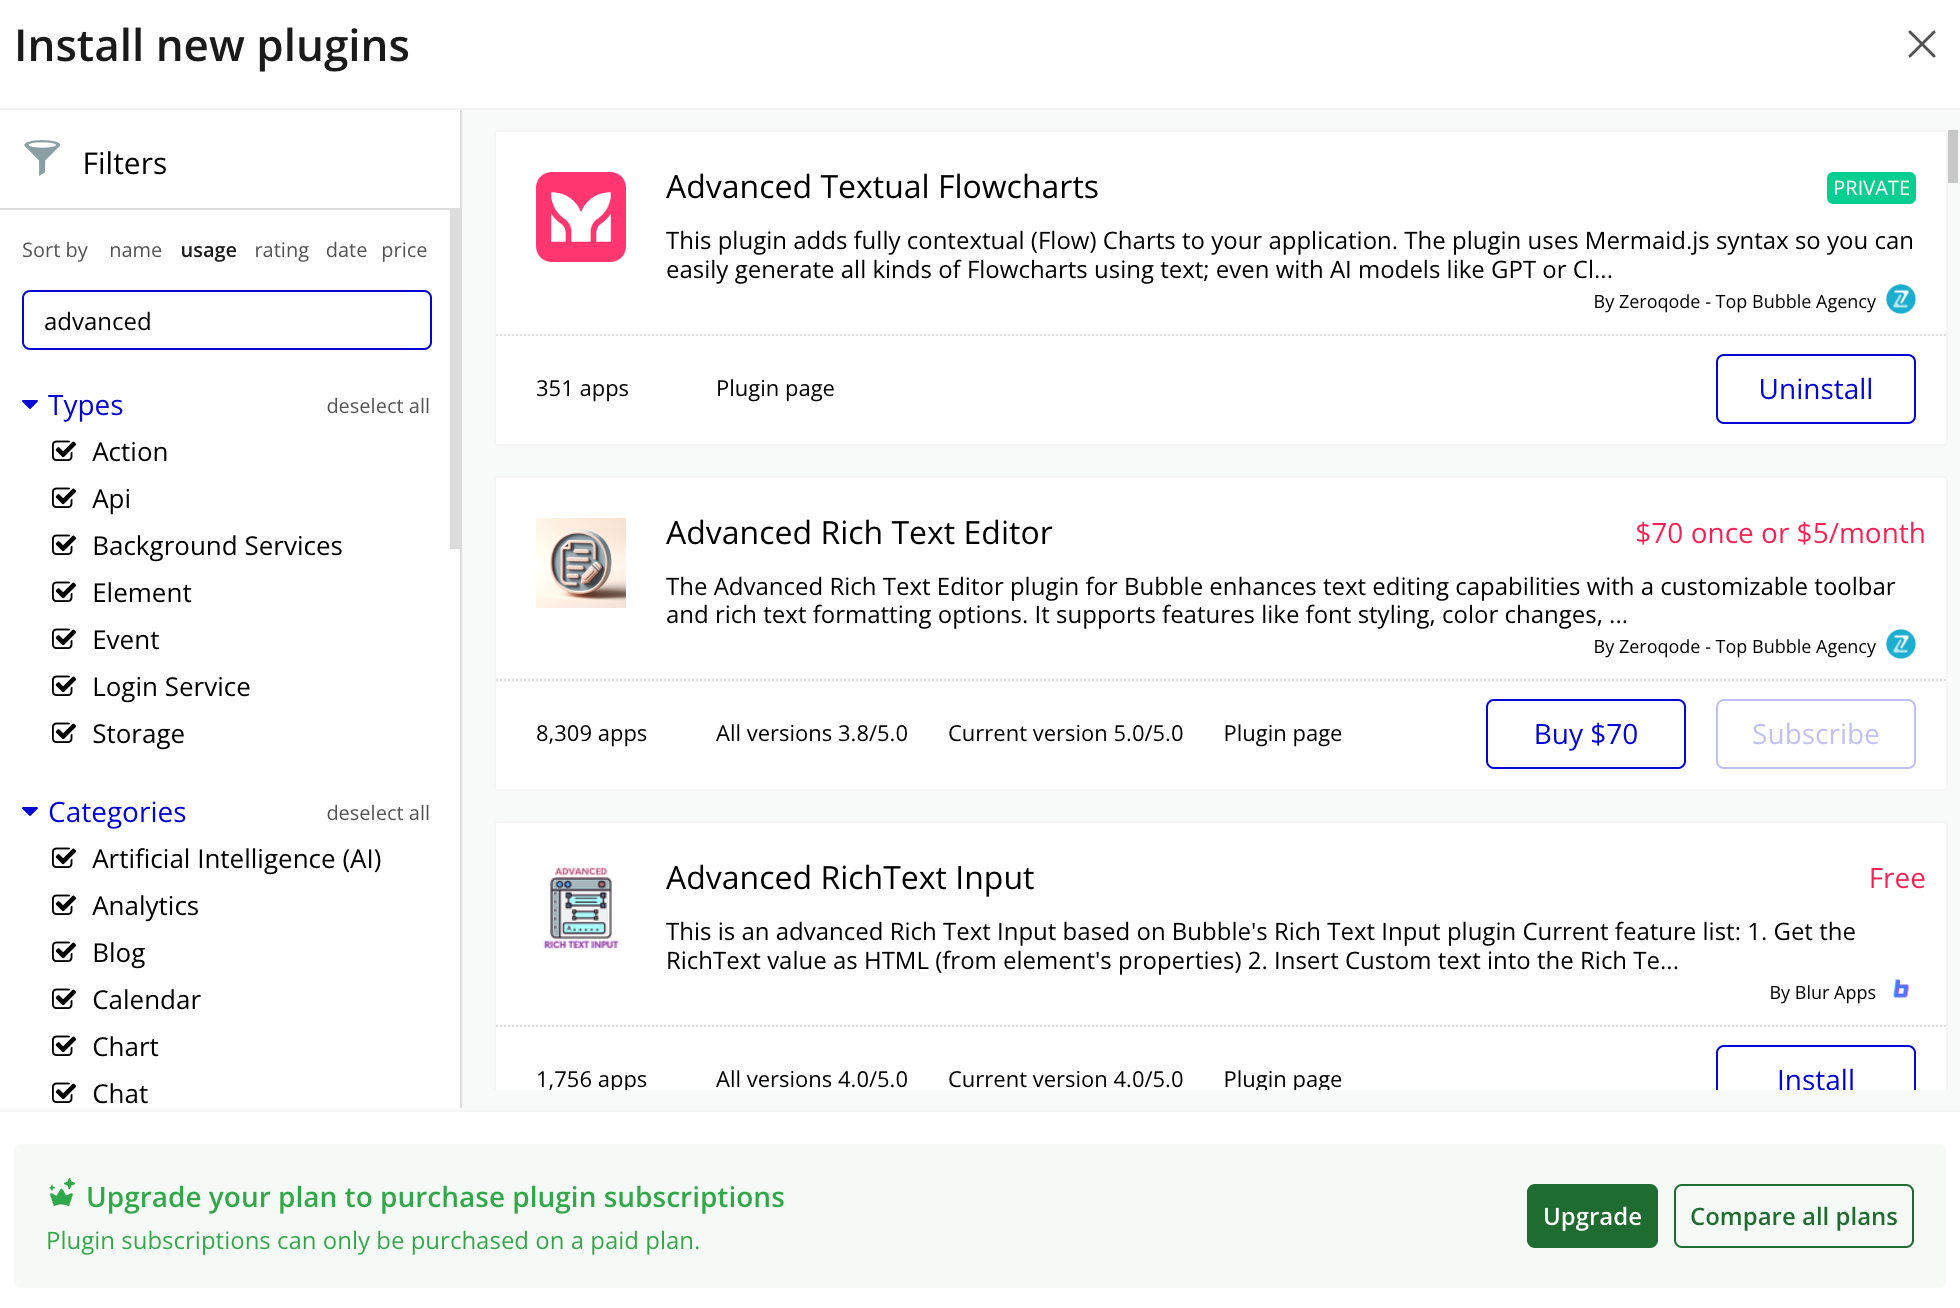The image size is (1960, 1308).
Task: Open the Advanced Rich Text Editor plugin icon
Action: [581, 563]
